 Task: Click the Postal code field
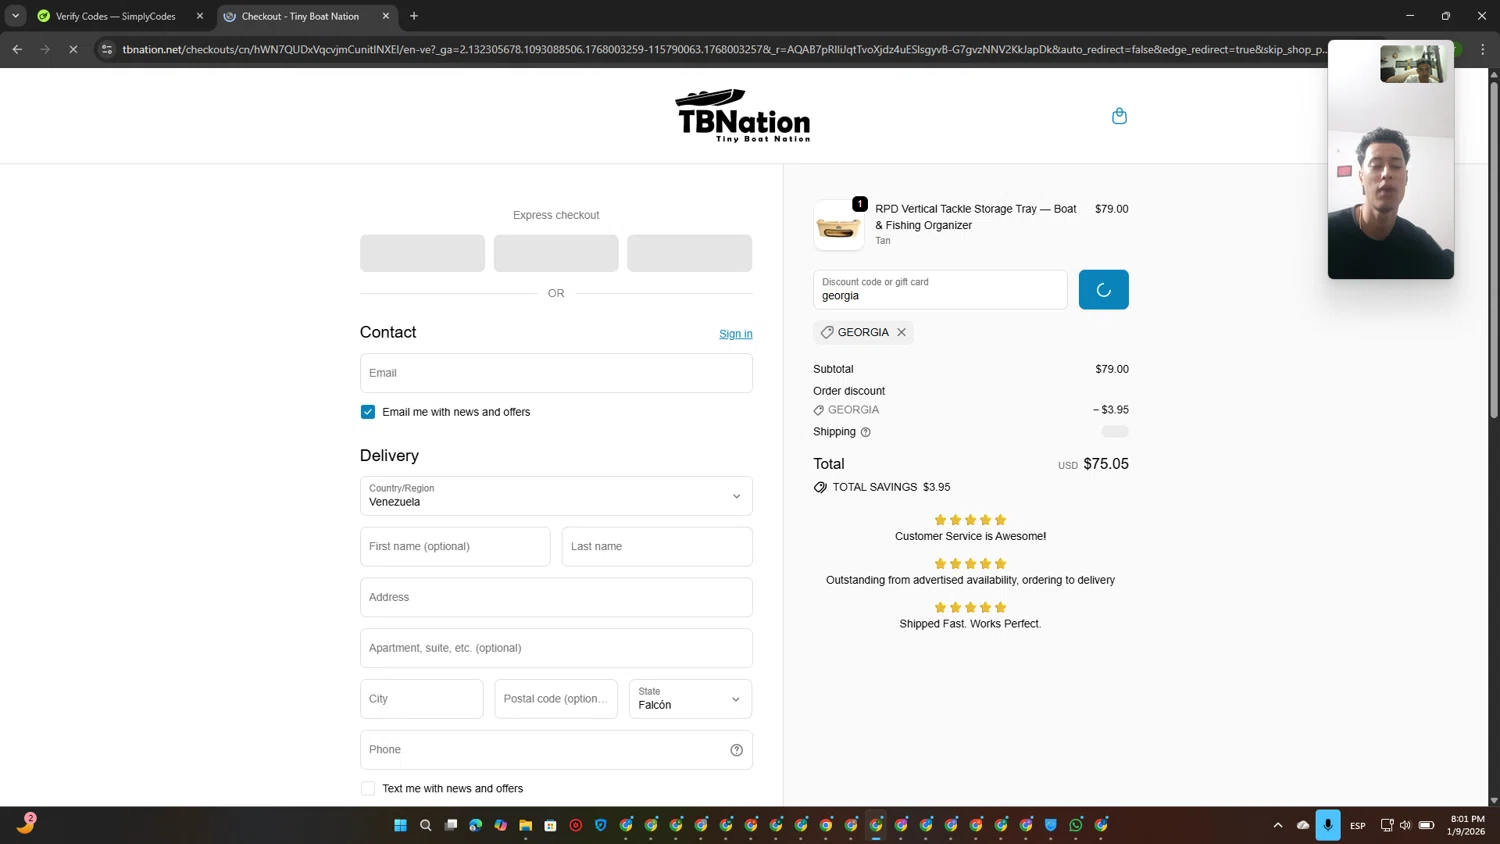556,699
